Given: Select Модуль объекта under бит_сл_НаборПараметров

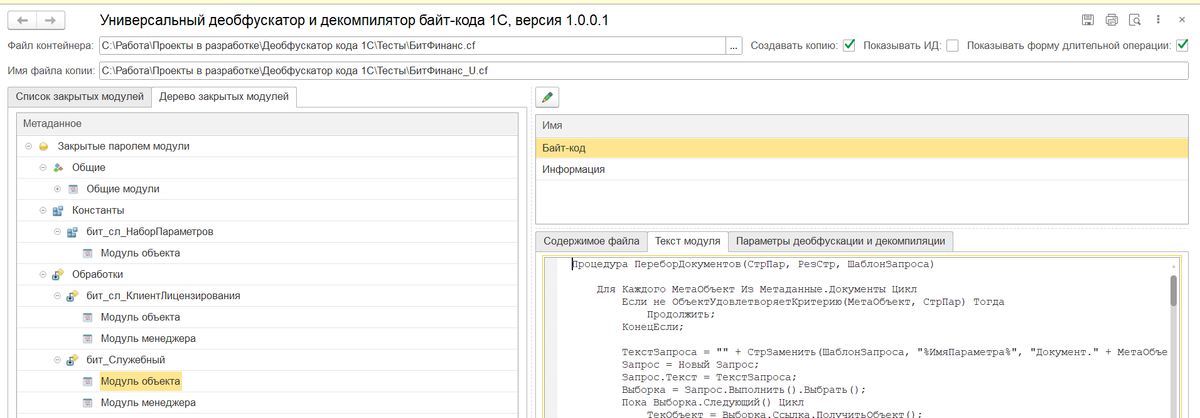Looking at the screenshot, I should point(140,253).
